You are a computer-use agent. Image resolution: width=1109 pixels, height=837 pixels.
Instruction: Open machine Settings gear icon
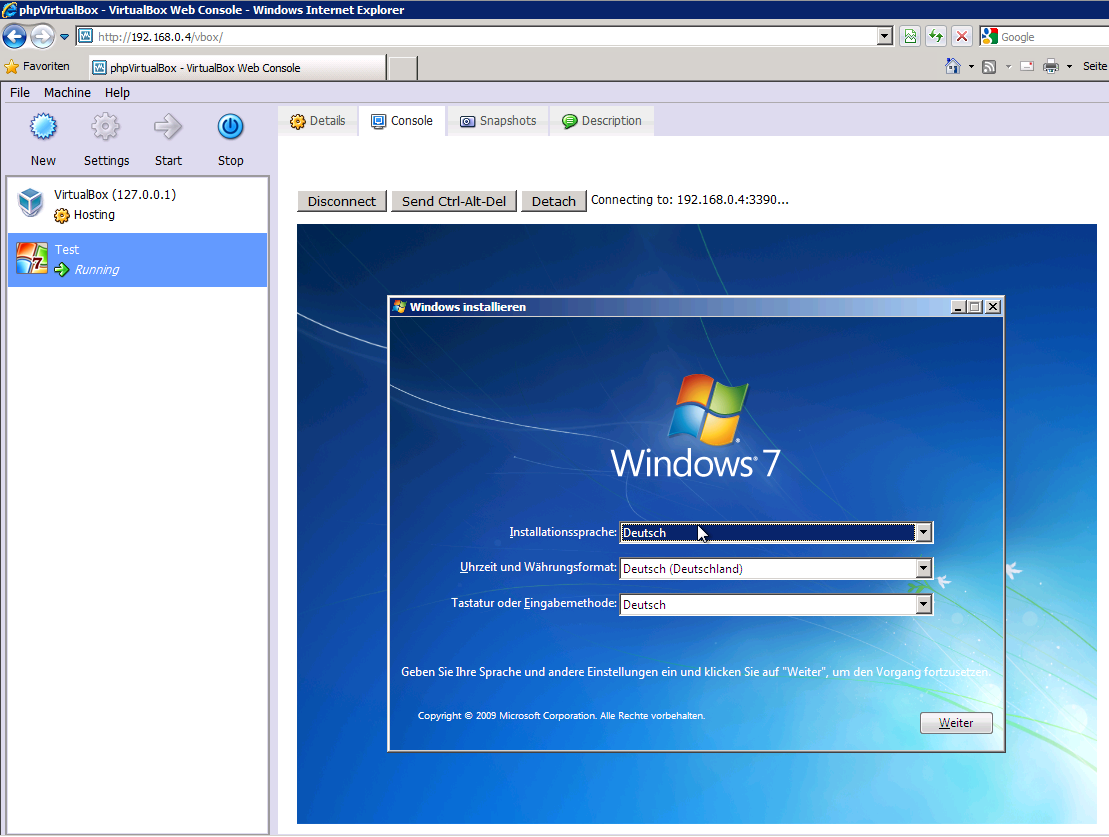106,127
